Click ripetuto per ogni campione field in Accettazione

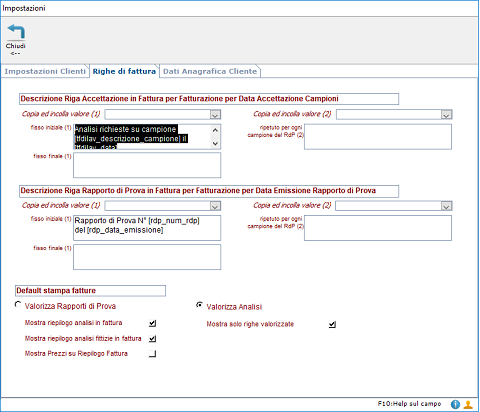coord(378,137)
